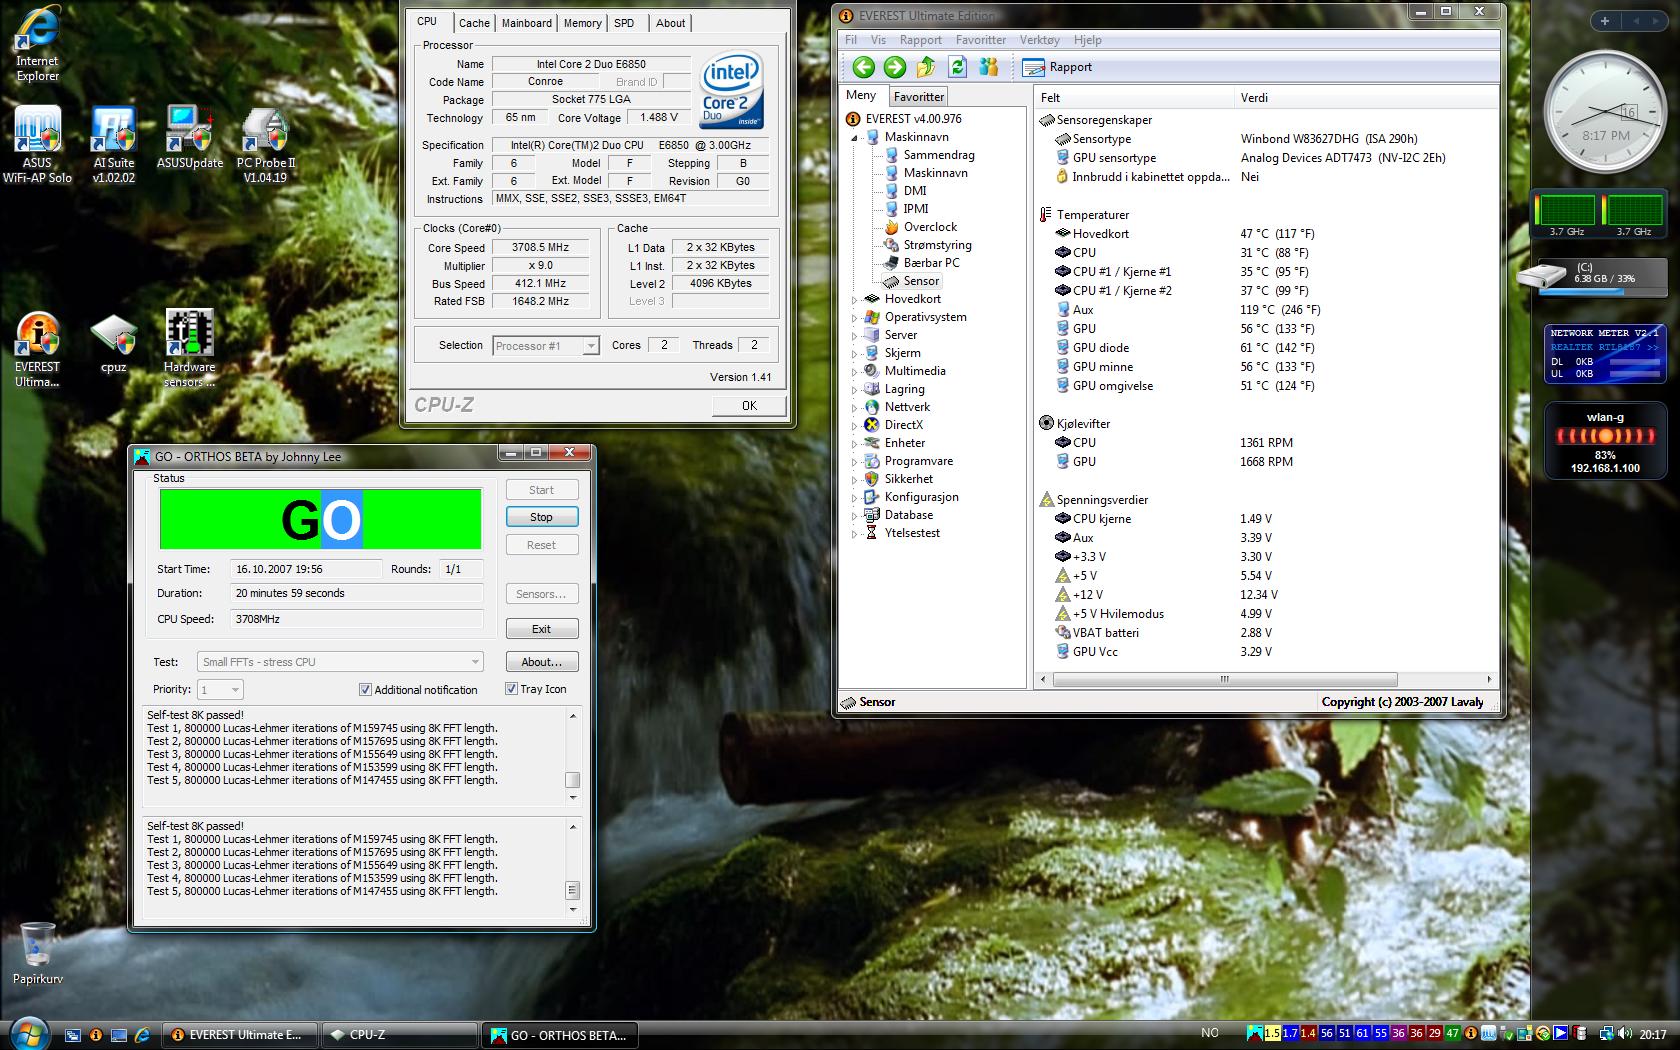
Task: Open CPU-Z processor Selection dropdown
Action: click(x=546, y=346)
